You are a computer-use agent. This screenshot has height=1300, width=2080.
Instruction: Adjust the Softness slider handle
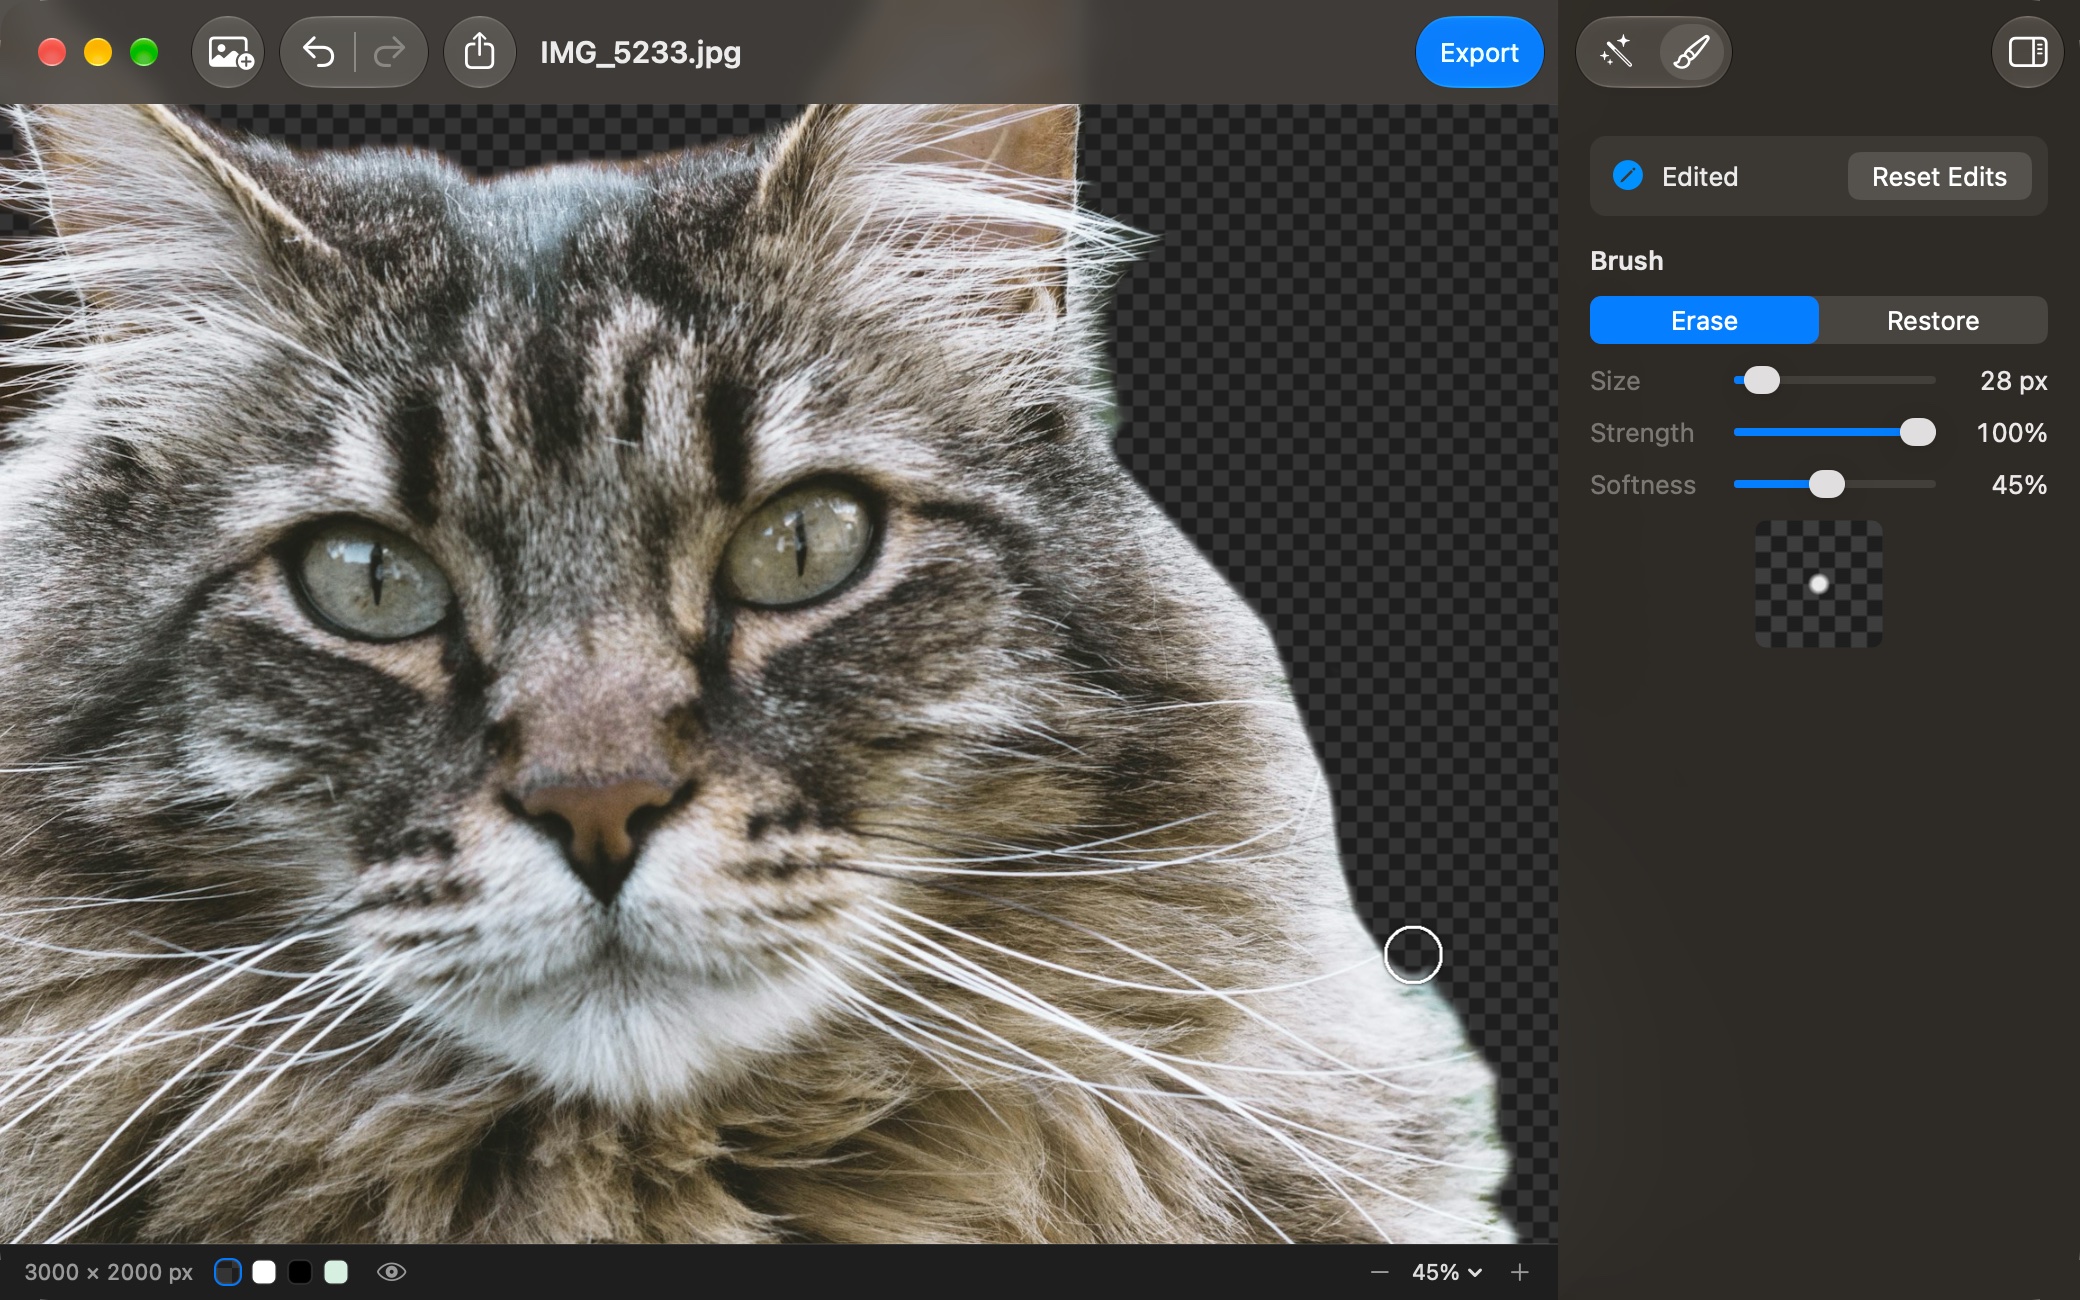(1826, 484)
